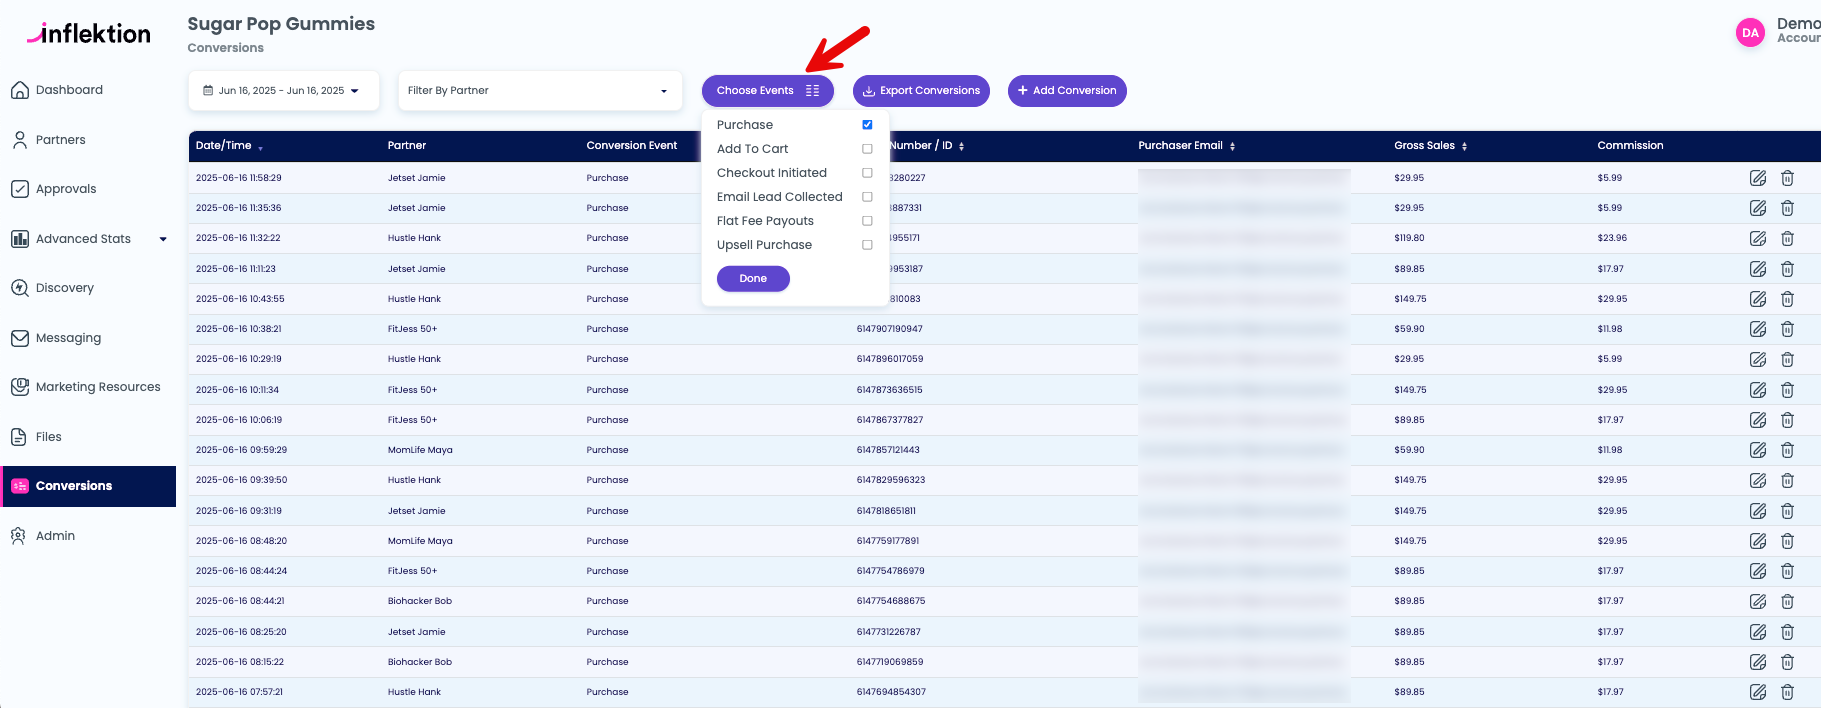Click the inflektion logo
This screenshot has height=708, width=1821.
89,33
